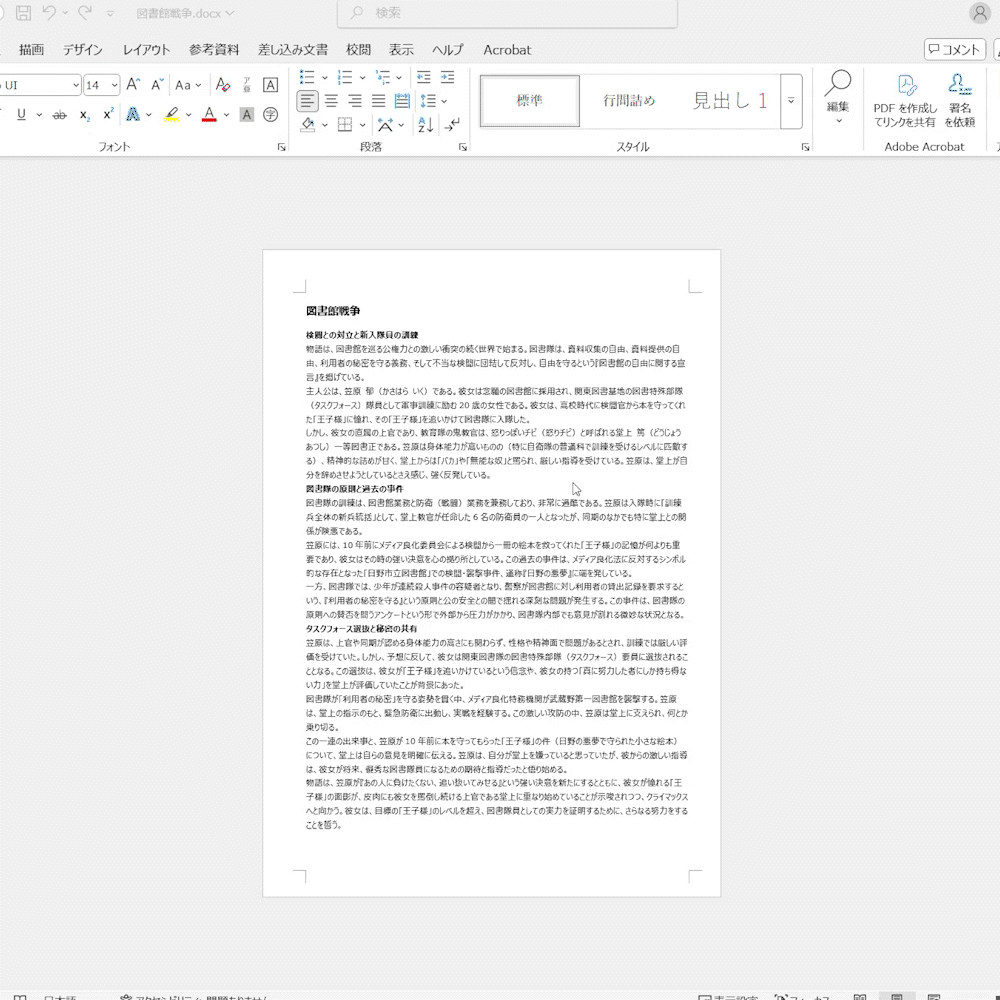
Task: Expand the styles gallery more arrow
Action: pos(791,101)
